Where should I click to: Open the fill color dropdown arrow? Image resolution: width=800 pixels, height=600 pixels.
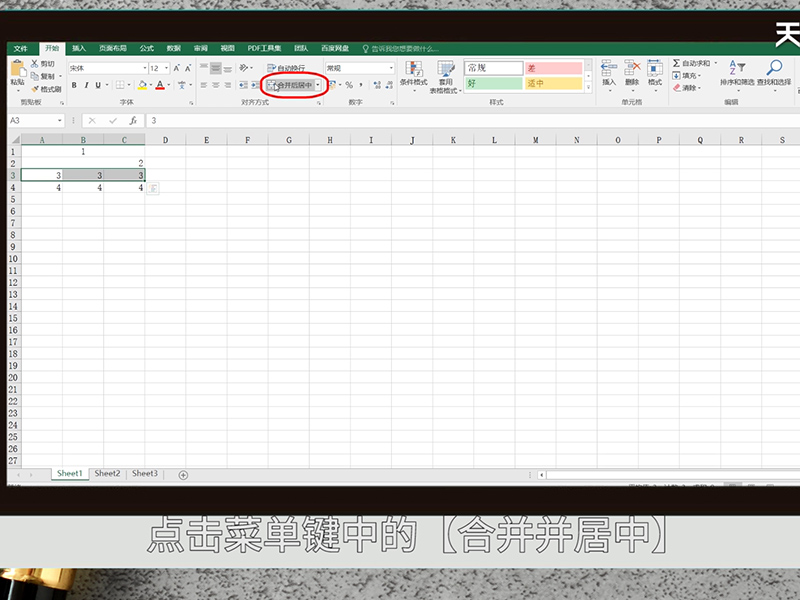(151, 85)
